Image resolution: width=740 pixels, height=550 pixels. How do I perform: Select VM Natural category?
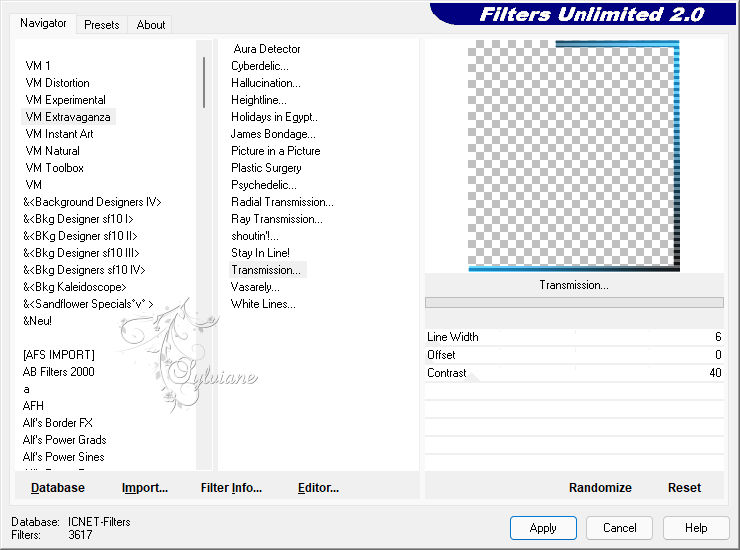[52, 151]
